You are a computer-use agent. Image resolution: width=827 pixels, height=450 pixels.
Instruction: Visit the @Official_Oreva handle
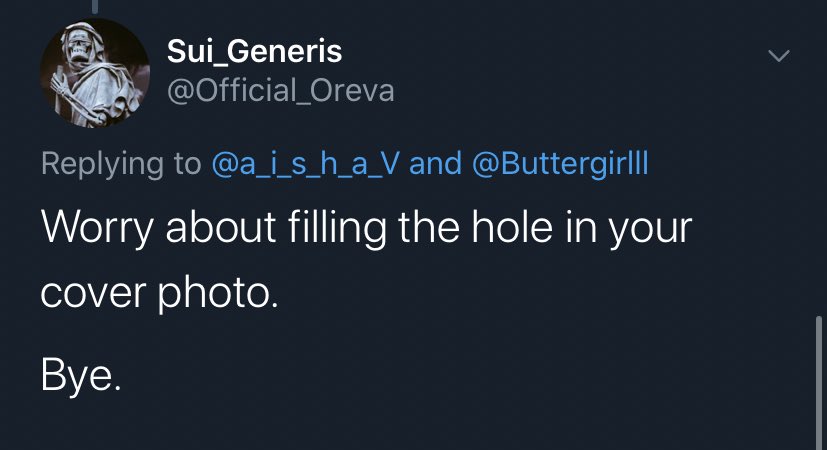(x=280, y=91)
